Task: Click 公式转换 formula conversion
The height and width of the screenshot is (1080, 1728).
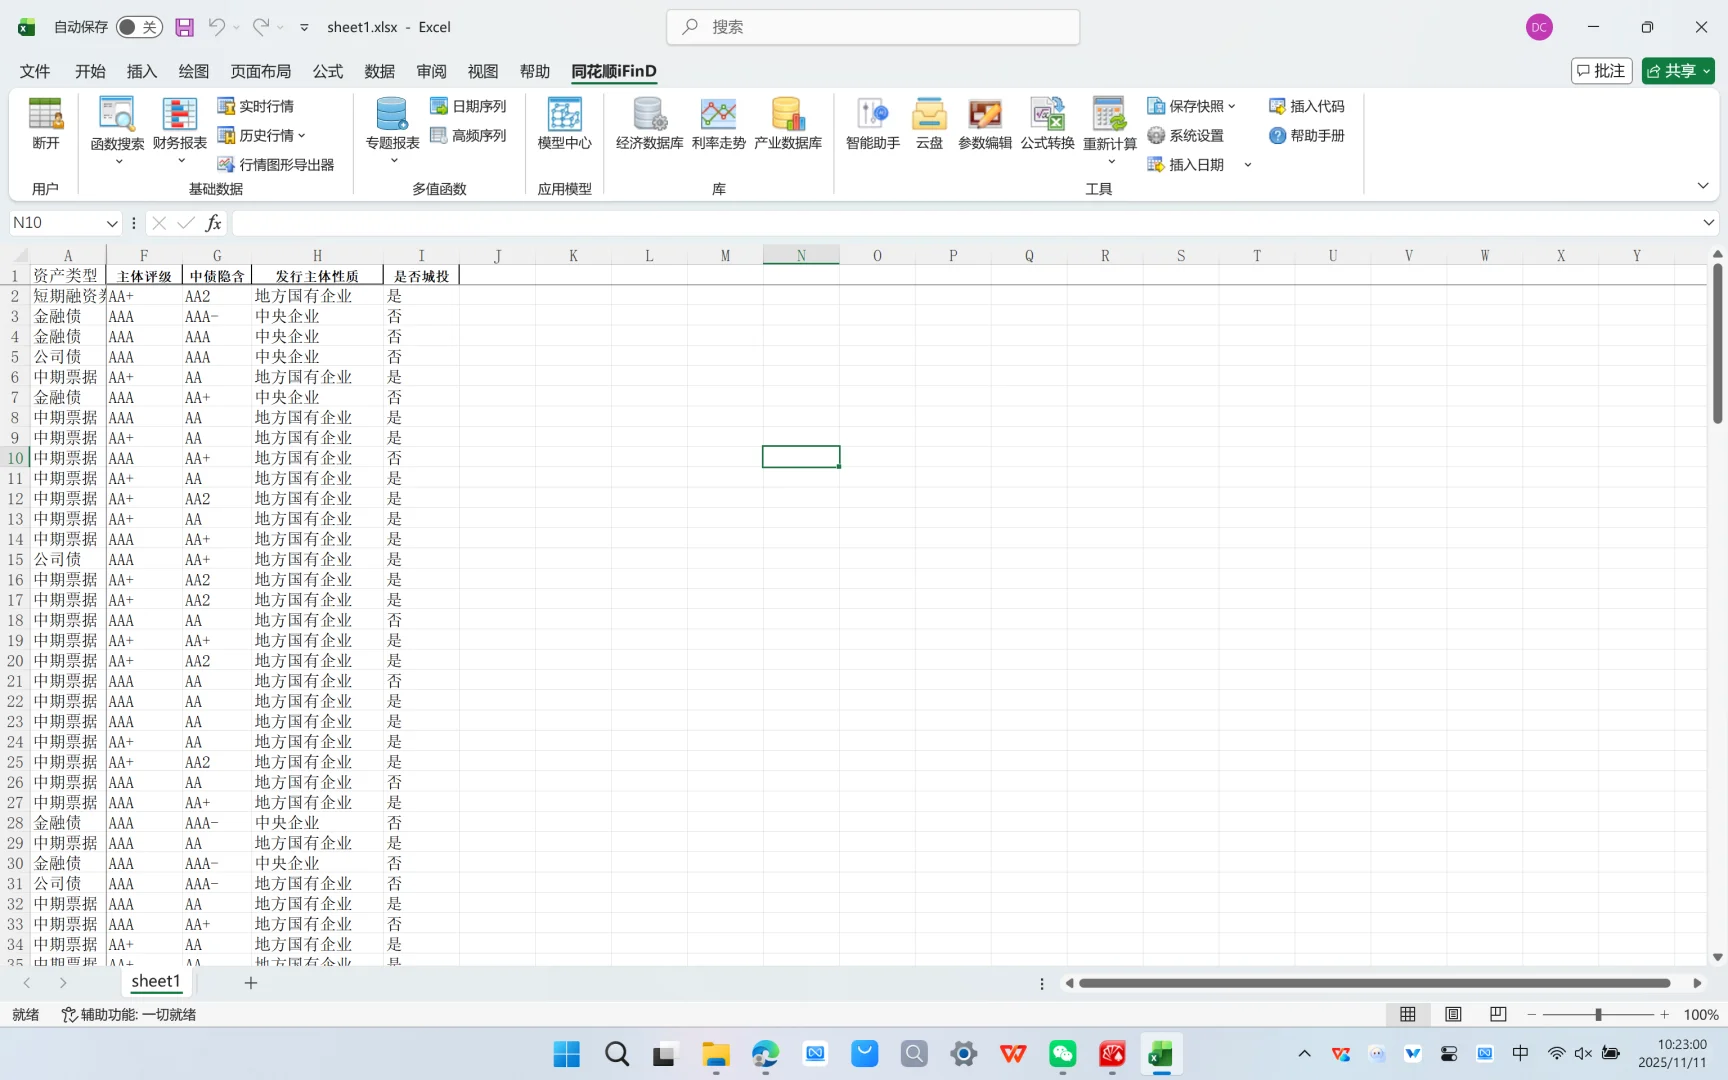Action: (x=1048, y=124)
